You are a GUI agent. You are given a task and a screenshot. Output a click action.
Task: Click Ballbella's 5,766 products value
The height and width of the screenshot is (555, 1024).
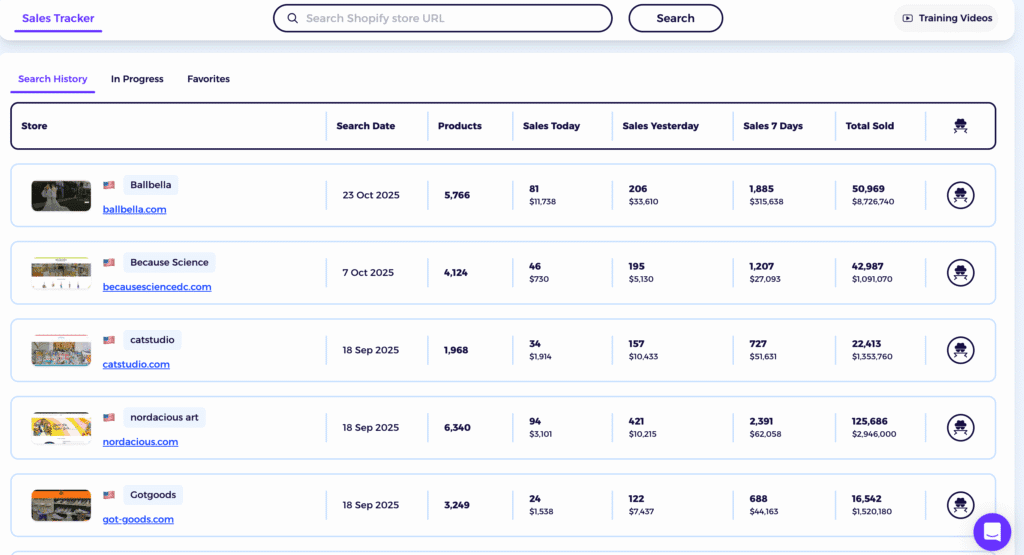457,195
